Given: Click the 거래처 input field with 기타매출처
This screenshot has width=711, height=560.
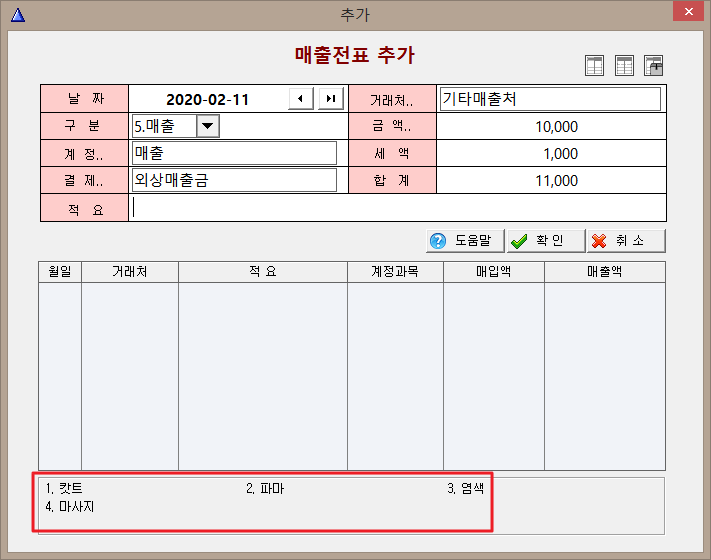Looking at the screenshot, I should click(x=550, y=99).
